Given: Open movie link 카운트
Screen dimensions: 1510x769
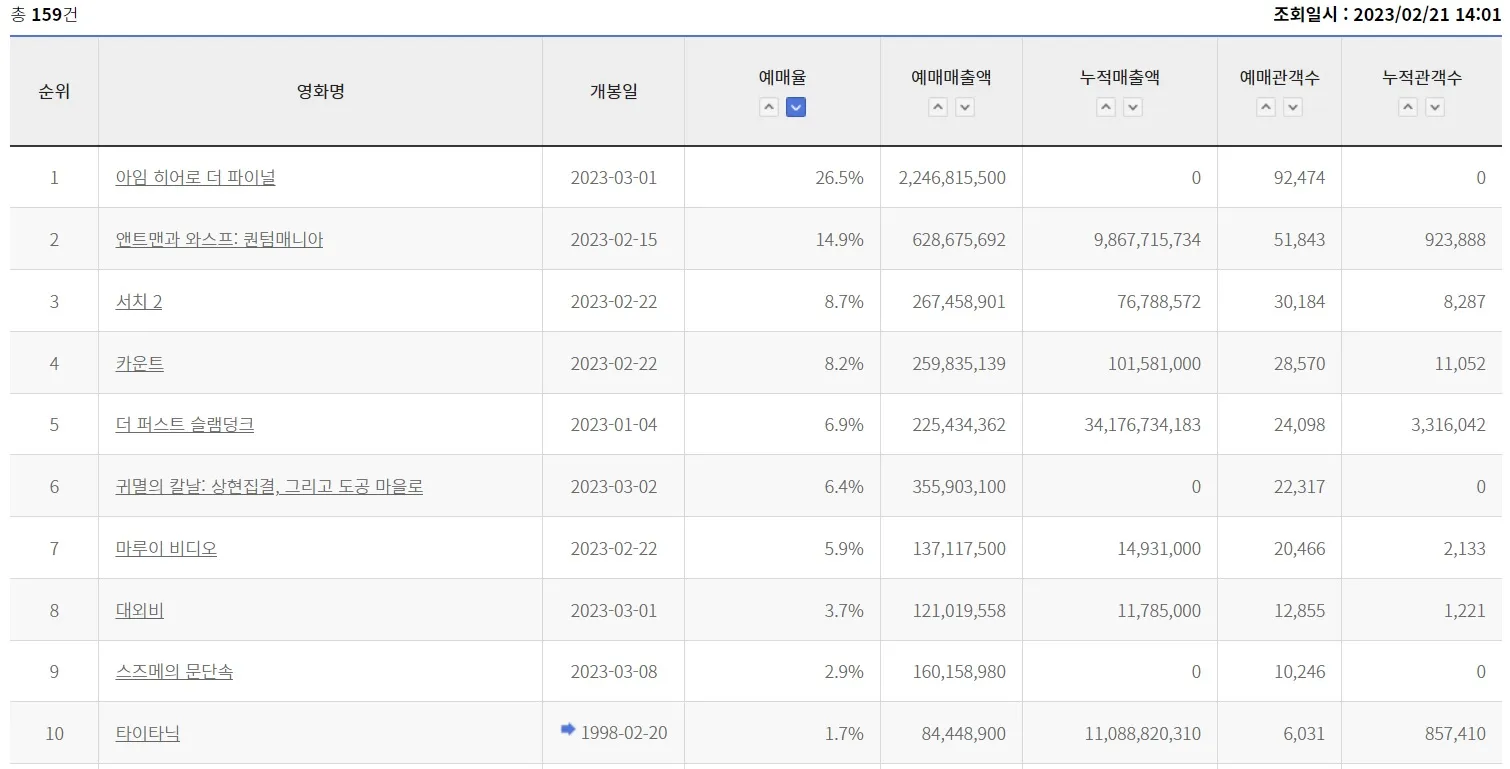Looking at the screenshot, I should 140,364.
